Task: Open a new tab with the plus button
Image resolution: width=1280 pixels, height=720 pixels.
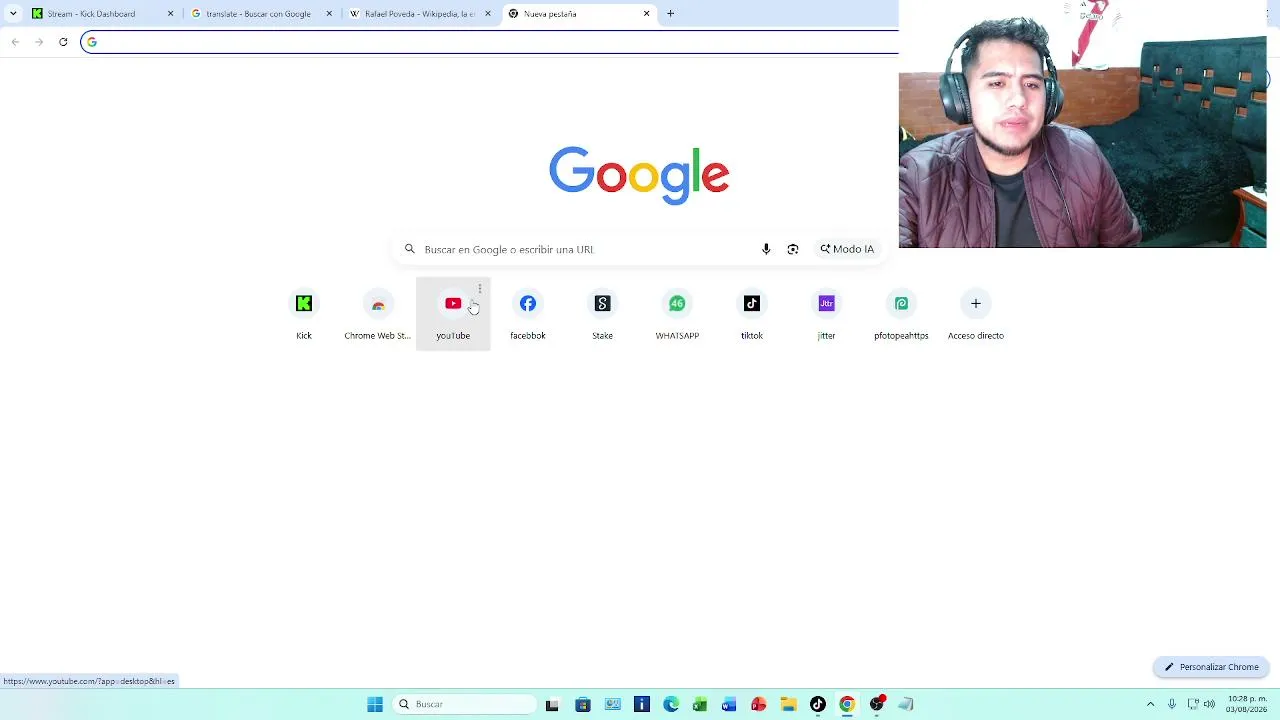Action: click(x=671, y=14)
